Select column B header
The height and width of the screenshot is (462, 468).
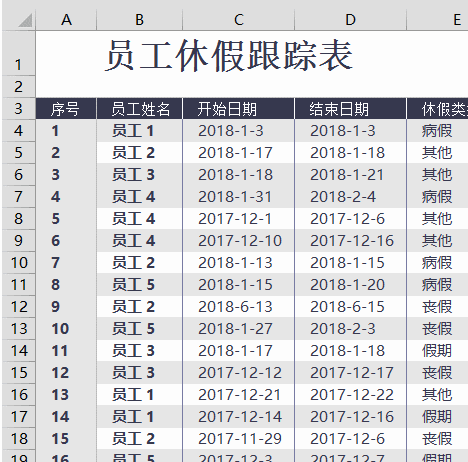pyautogui.click(x=139, y=20)
